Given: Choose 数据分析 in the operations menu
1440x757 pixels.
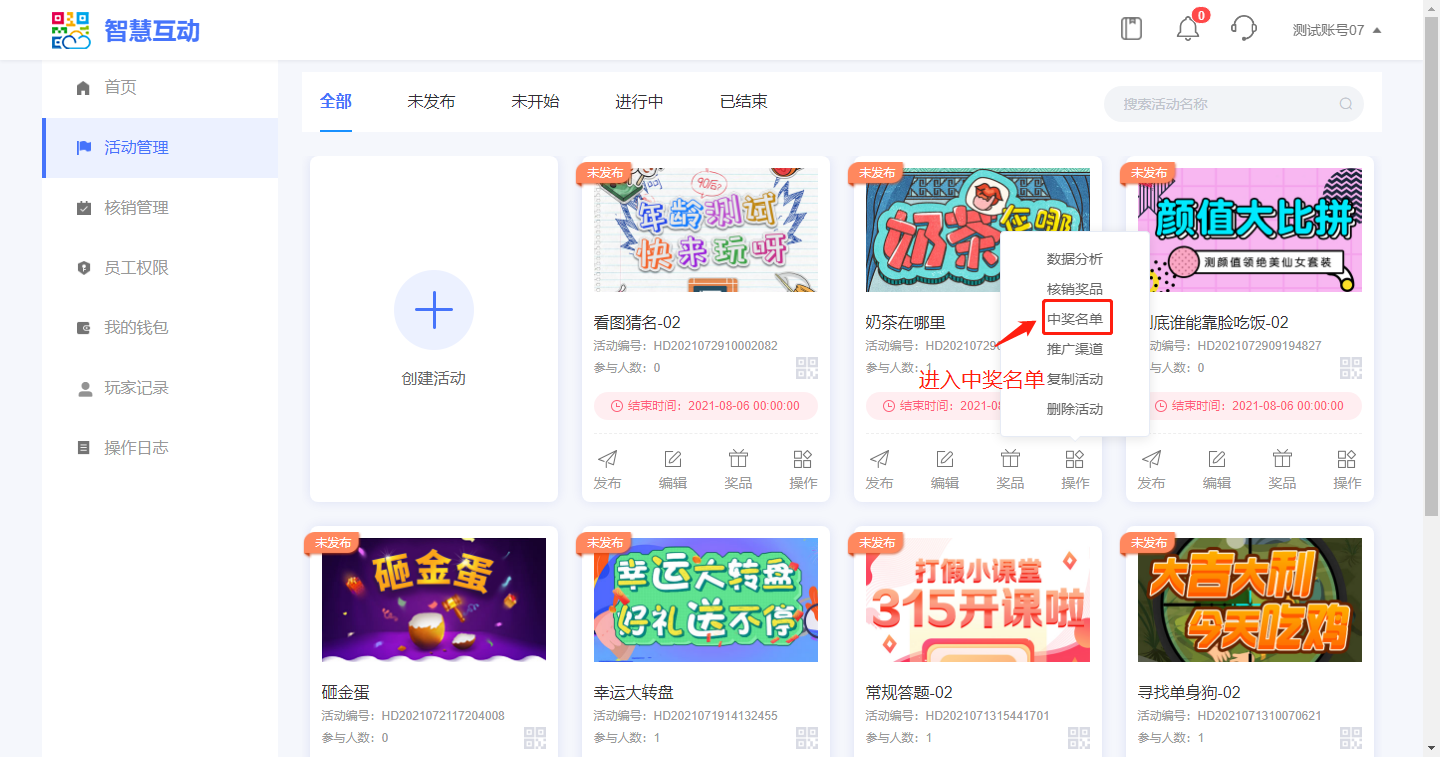Looking at the screenshot, I should [1075, 259].
